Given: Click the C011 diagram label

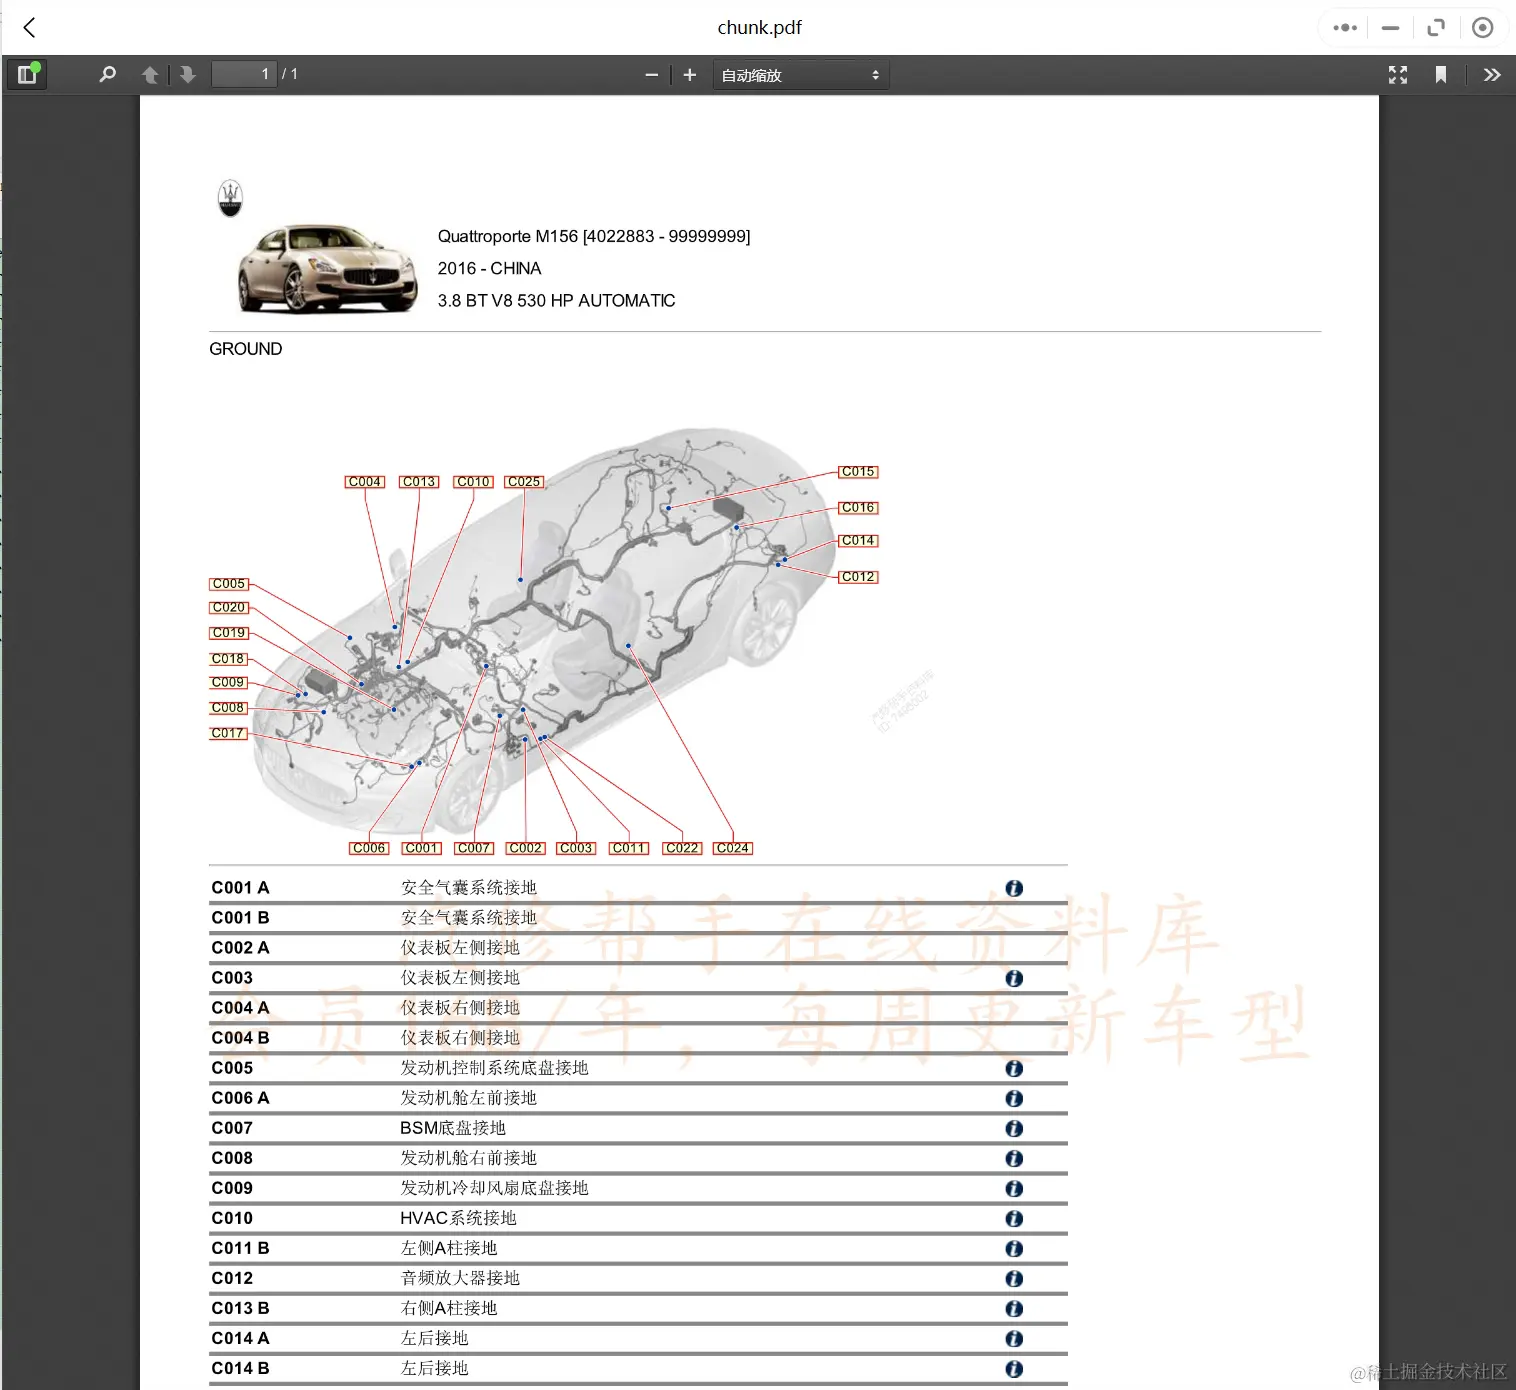Looking at the screenshot, I should (x=629, y=848).
